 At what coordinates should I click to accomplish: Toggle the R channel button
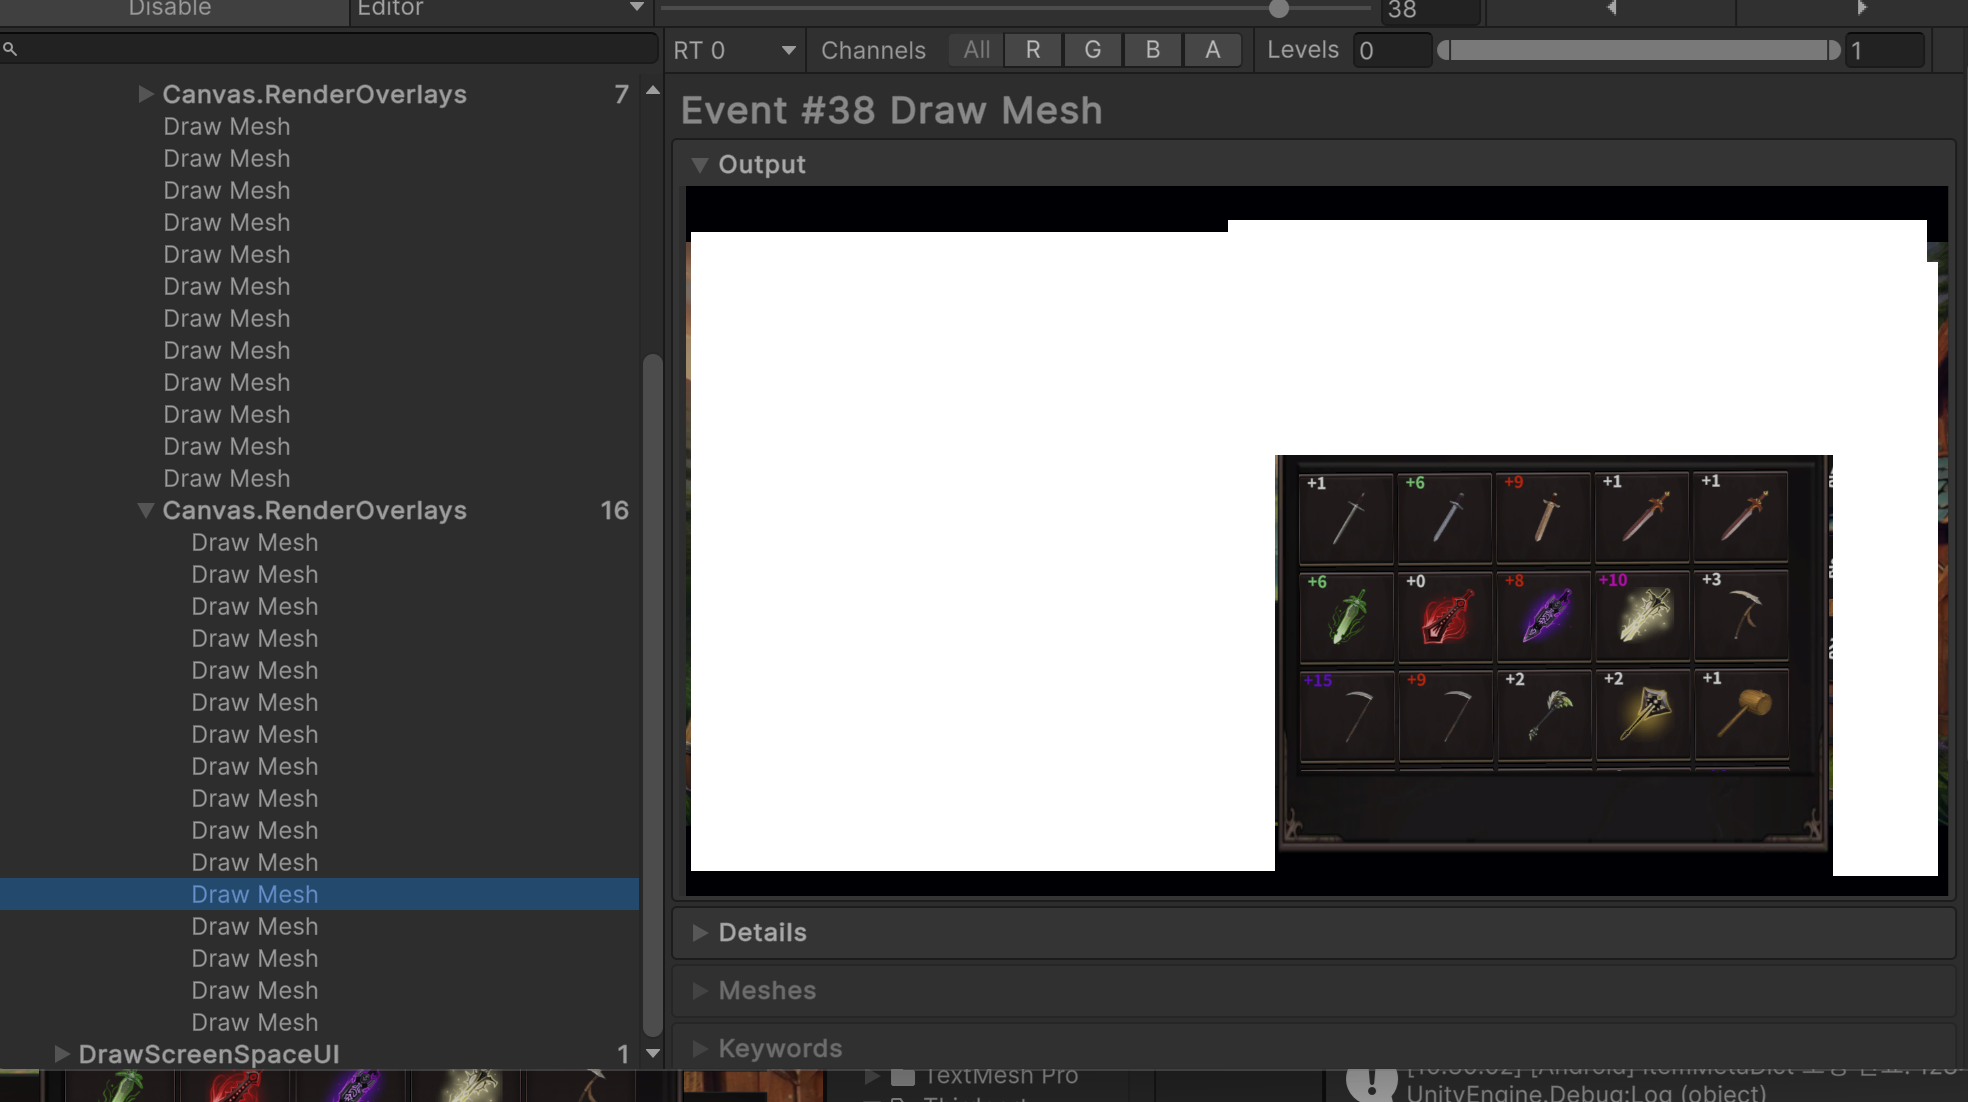click(1033, 50)
